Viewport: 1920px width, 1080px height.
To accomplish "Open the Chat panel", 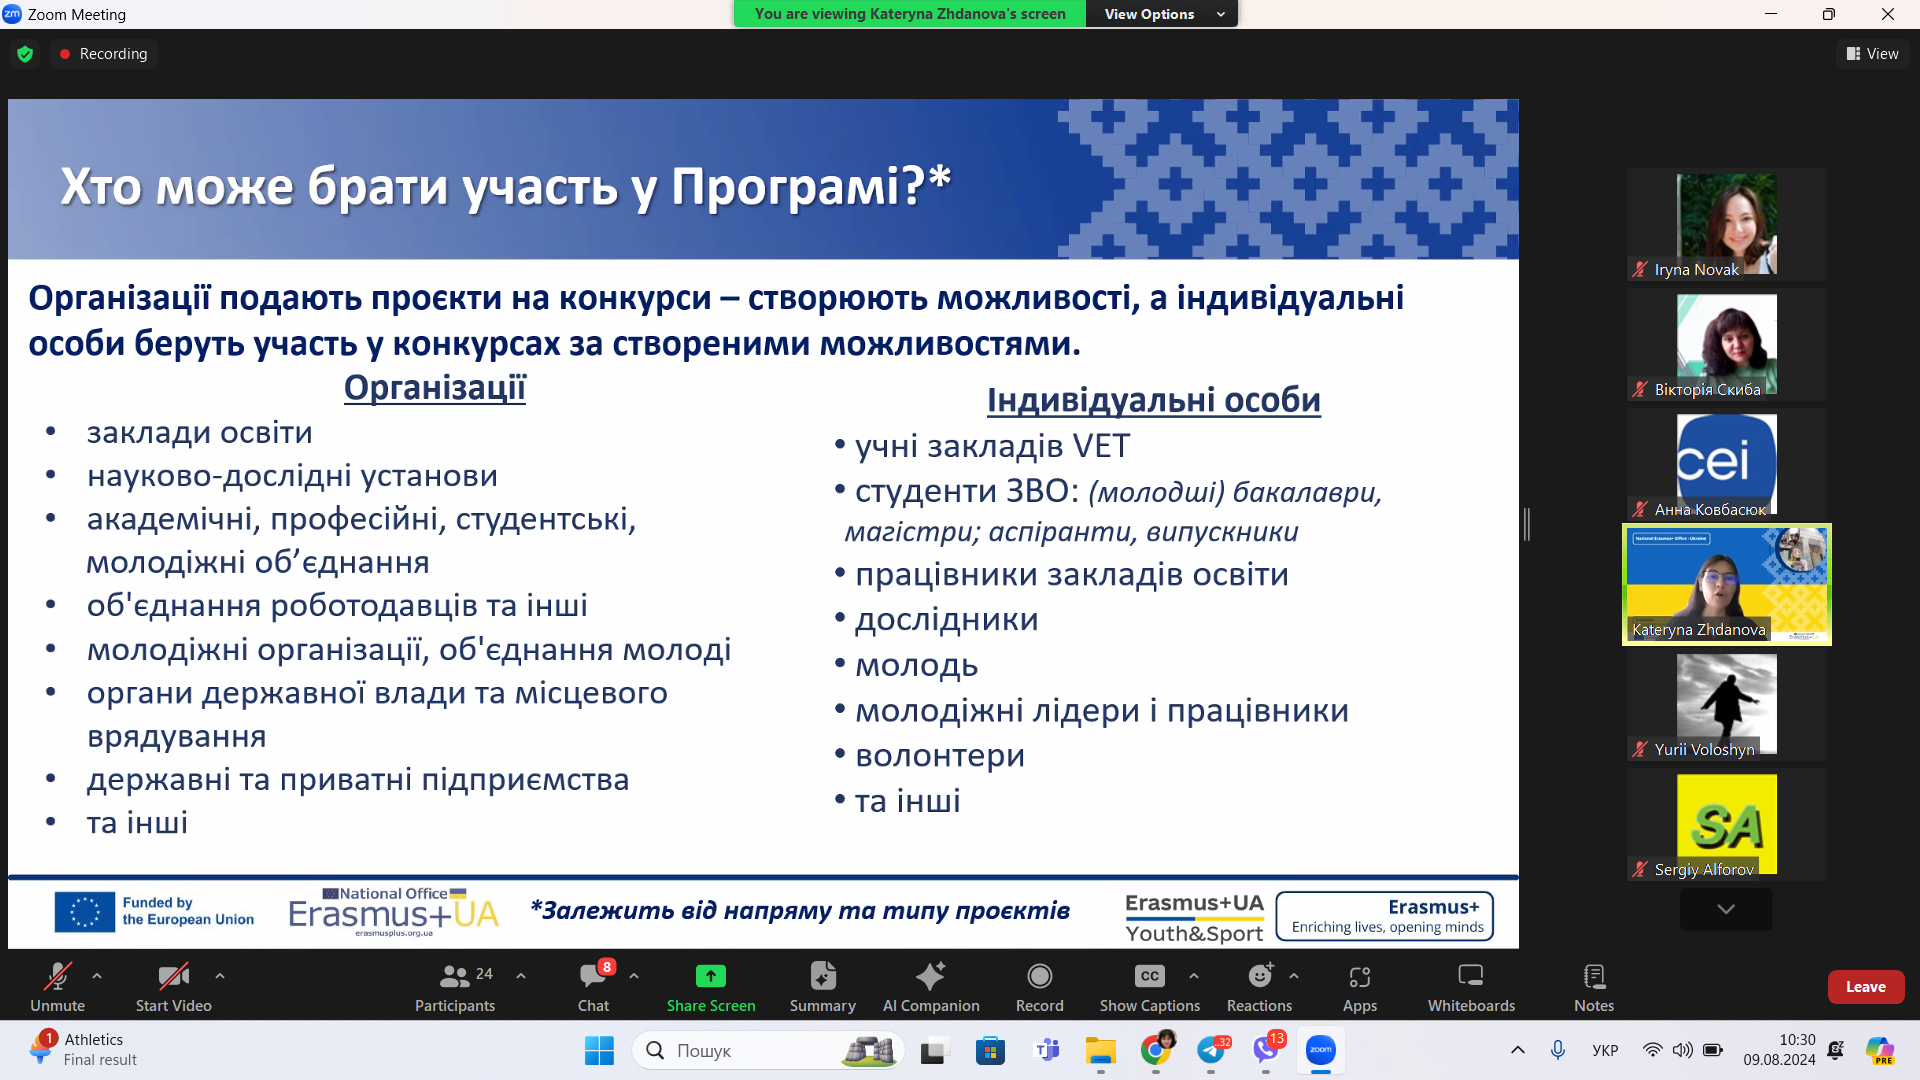I will click(x=593, y=986).
